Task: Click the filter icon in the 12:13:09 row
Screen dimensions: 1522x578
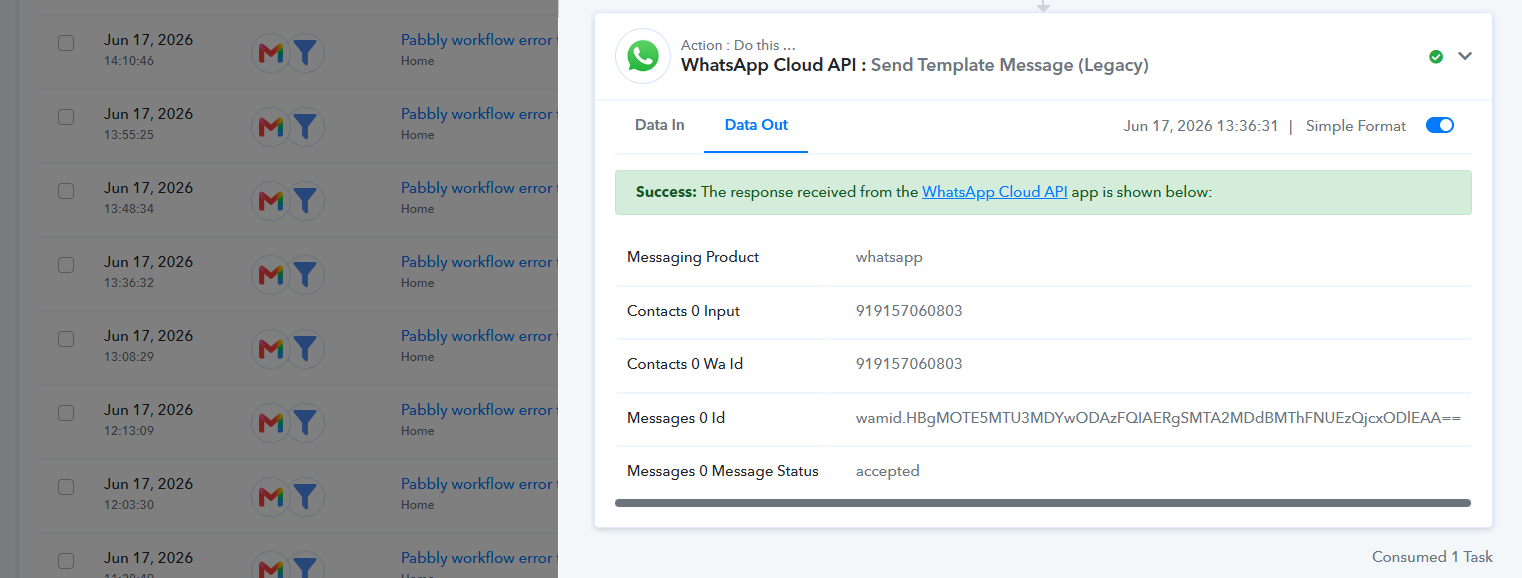Action: click(x=306, y=422)
